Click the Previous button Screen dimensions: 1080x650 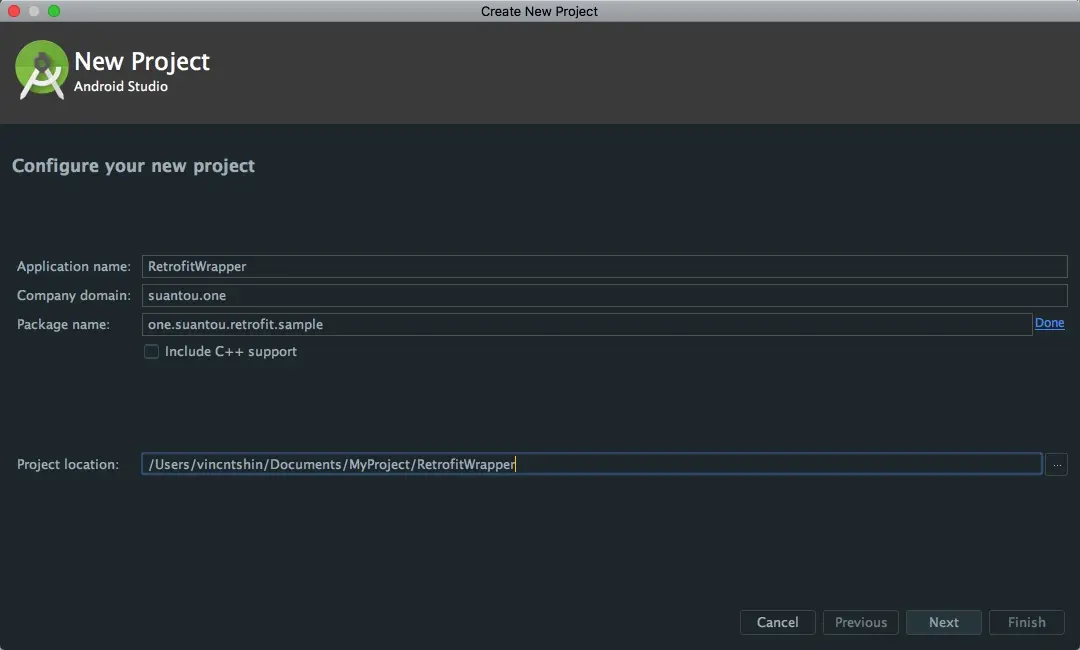pos(860,622)
